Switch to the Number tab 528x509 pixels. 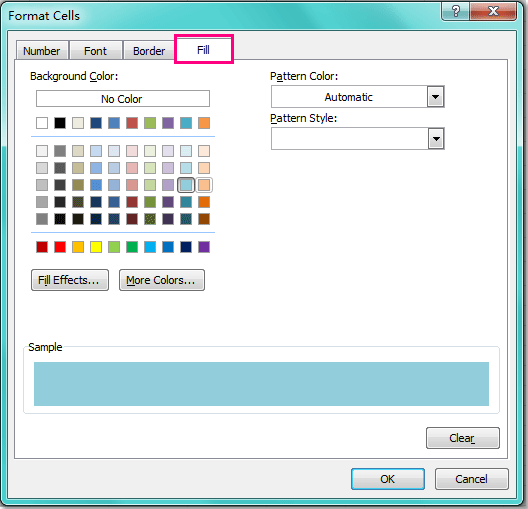pos(42,51)
